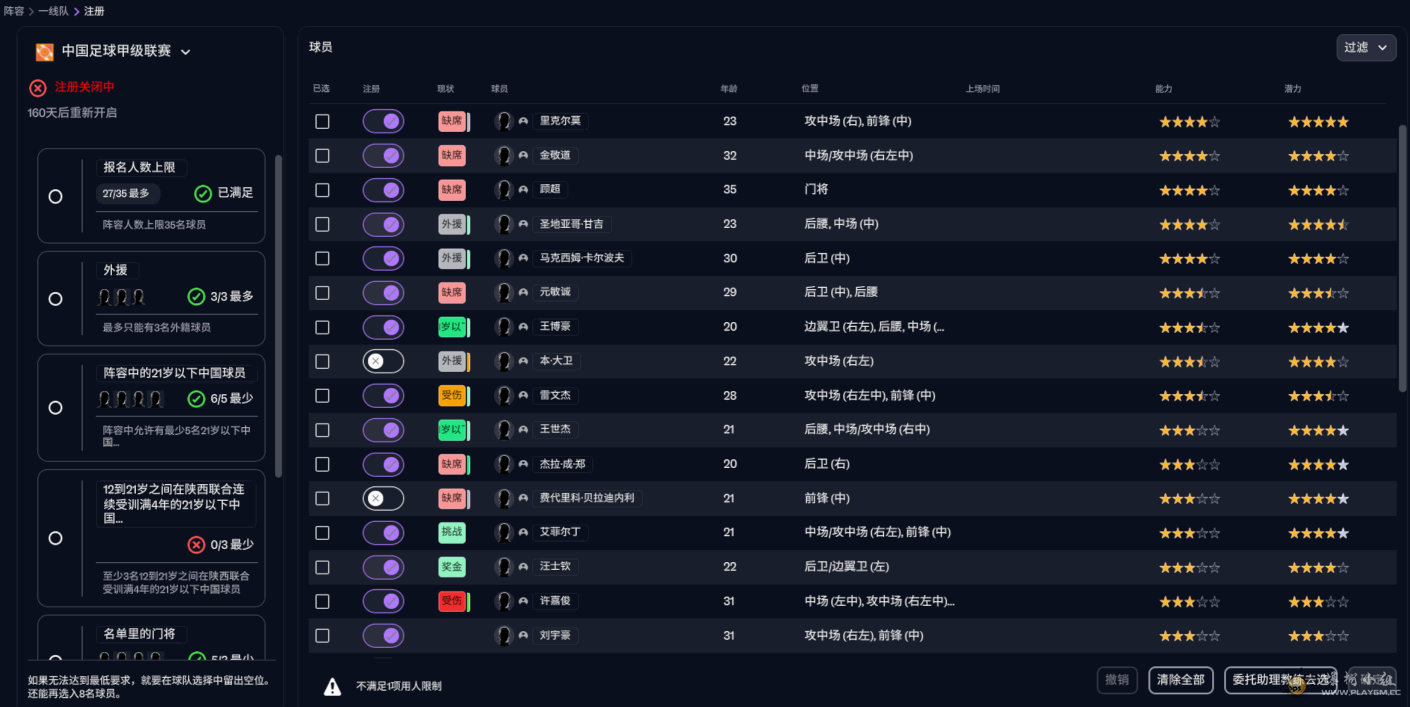The width and height of the screenshot is (1410, 707).
Task: Click the warning triangle icon at bottom
Action: [332, 686]
